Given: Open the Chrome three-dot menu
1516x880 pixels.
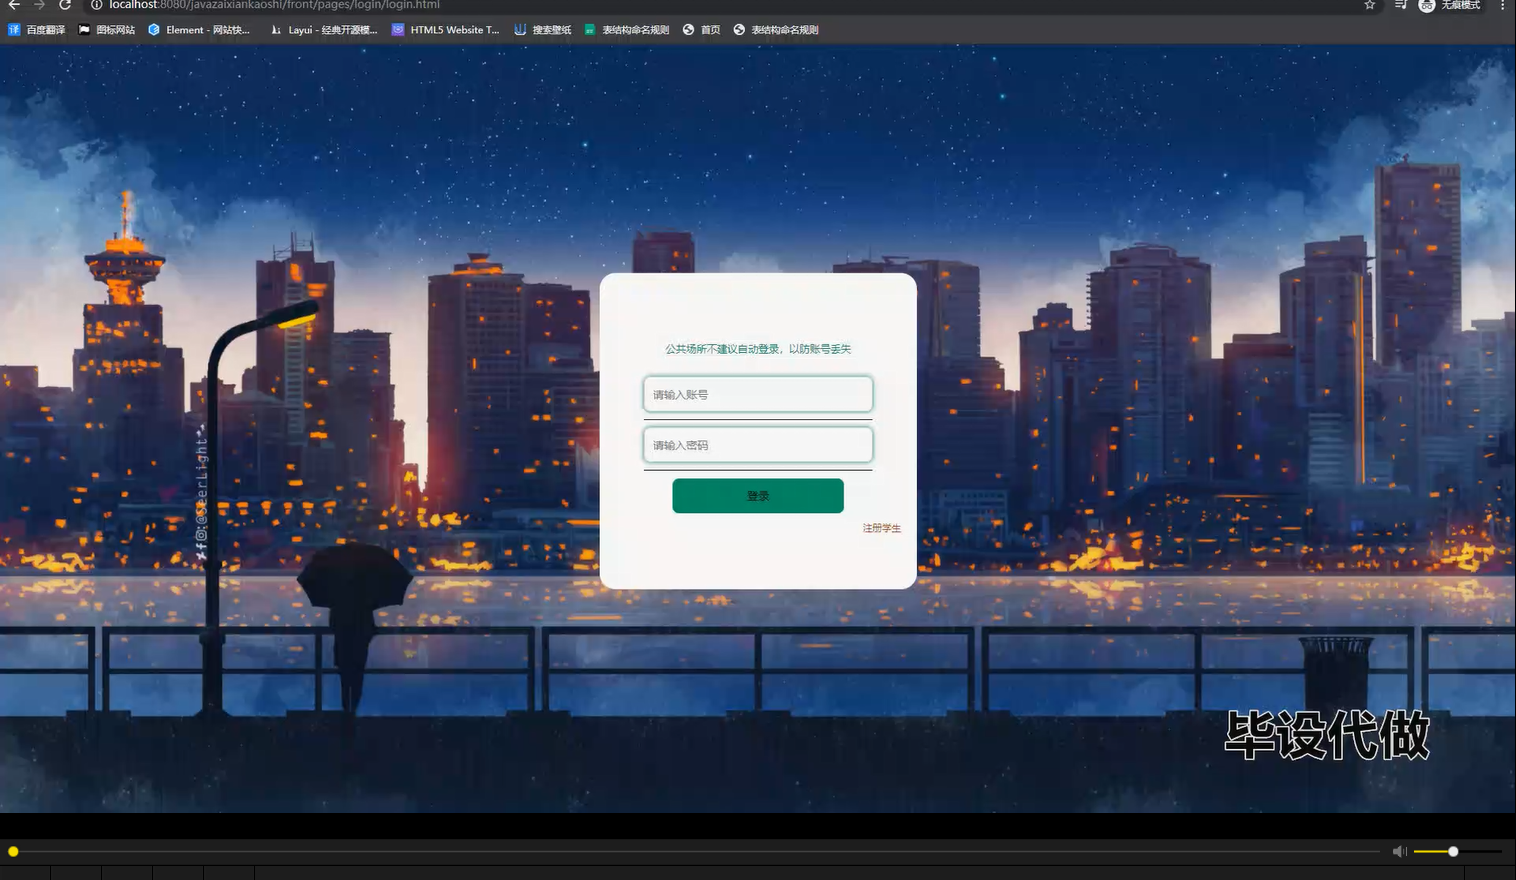Looking at the screenshot, I should (1504, 5).
